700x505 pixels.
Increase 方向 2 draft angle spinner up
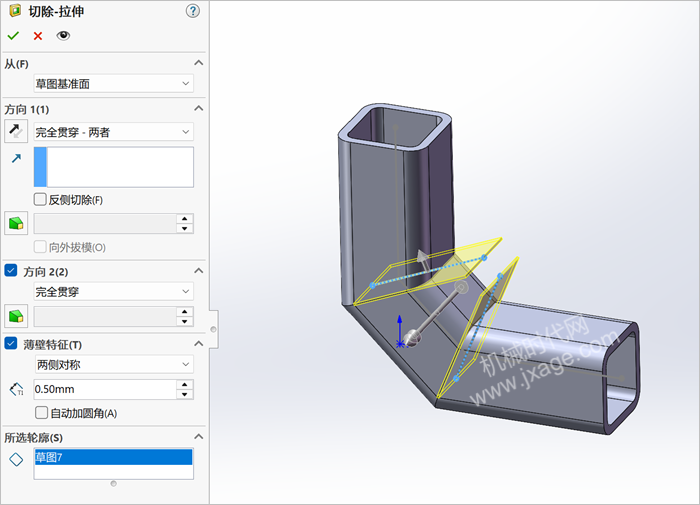(185, 311)
